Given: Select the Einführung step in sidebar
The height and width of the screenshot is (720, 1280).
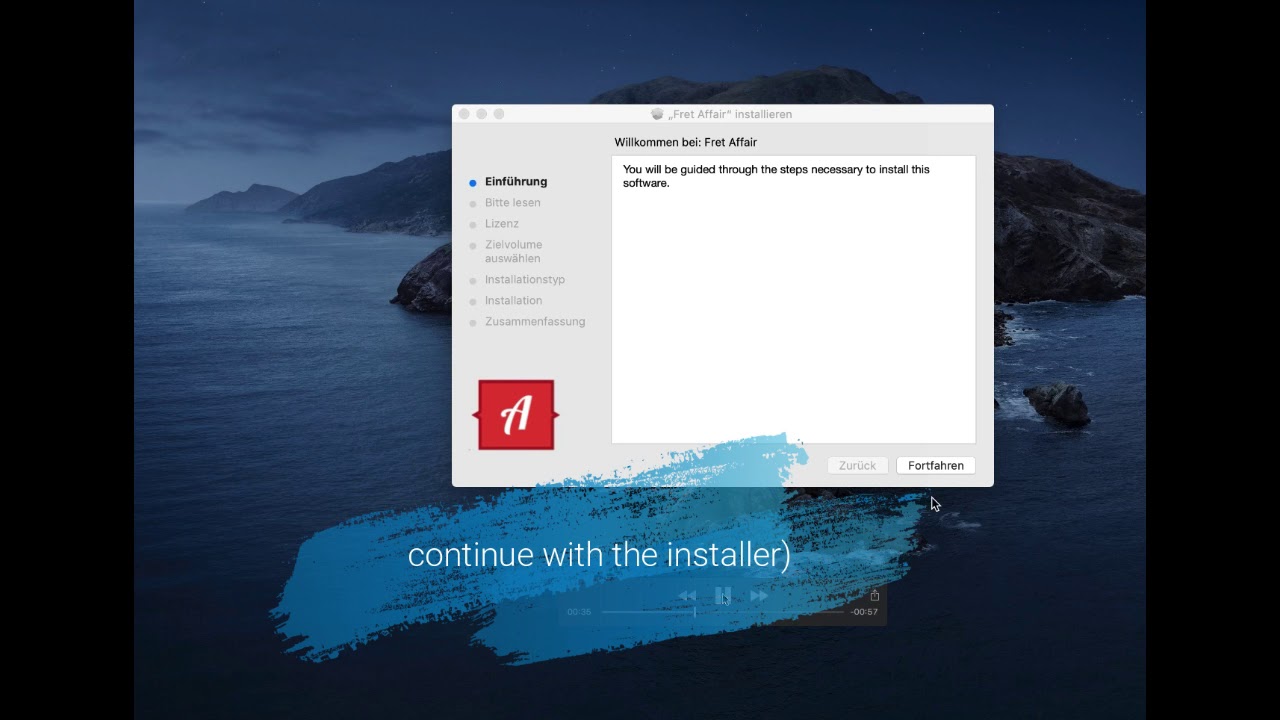Looking at the screenshot, I should click(516, 182).
